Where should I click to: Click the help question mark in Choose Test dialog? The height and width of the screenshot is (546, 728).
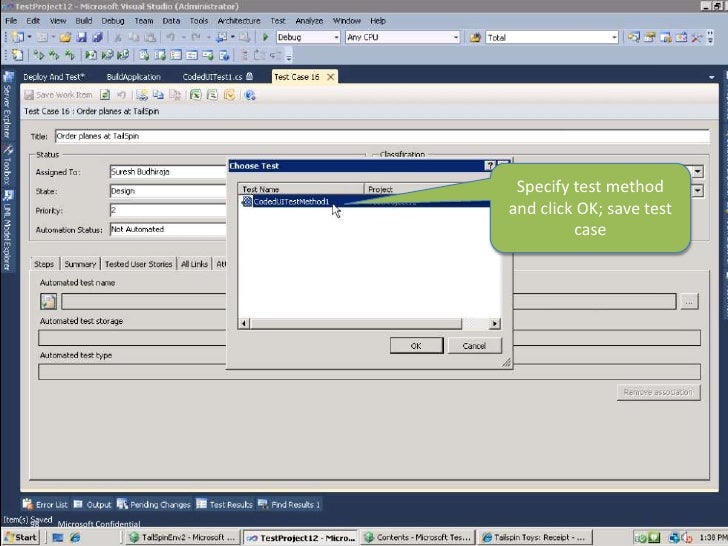pyautogui.click(x=489, y=166)
